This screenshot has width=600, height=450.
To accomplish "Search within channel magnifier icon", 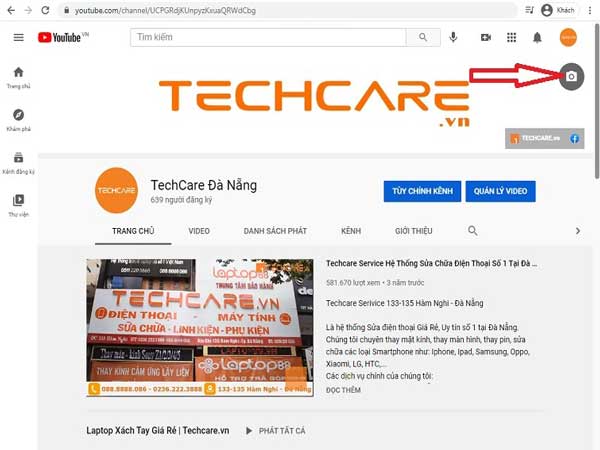I will point(473,231).
